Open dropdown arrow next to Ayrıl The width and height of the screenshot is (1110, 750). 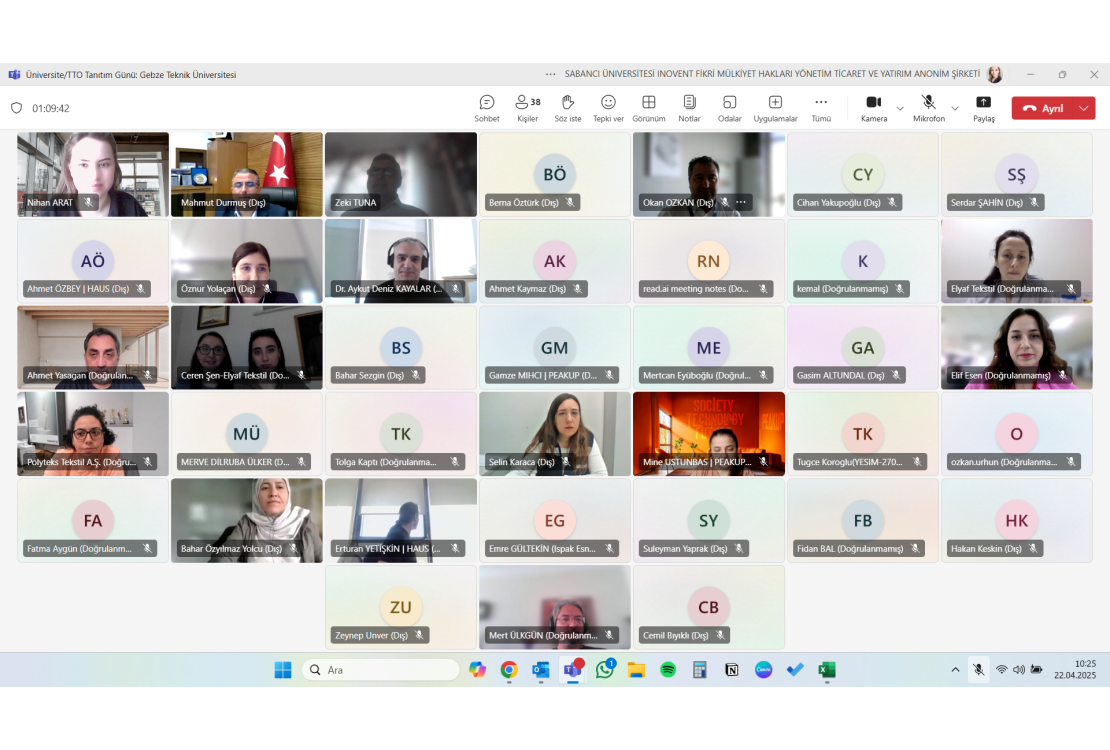coord(1084,108)
